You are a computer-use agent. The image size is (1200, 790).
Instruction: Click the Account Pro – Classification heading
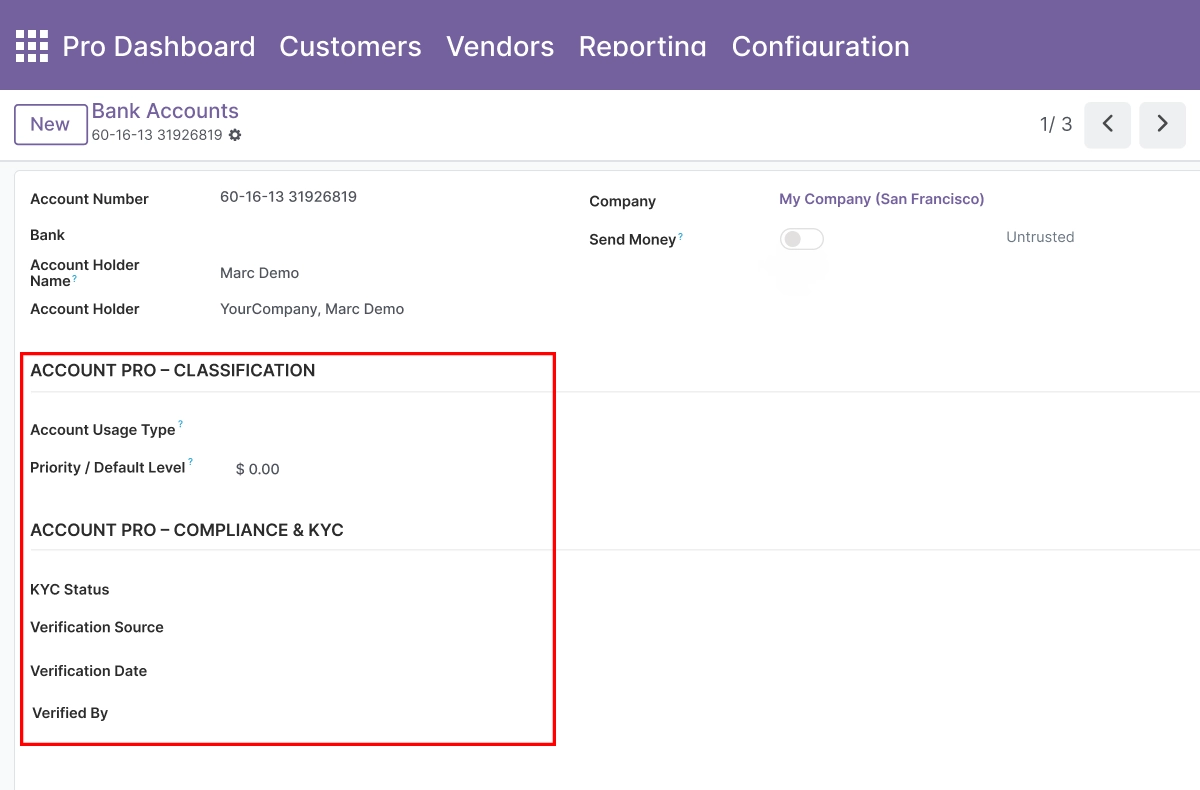pos(173,370)
